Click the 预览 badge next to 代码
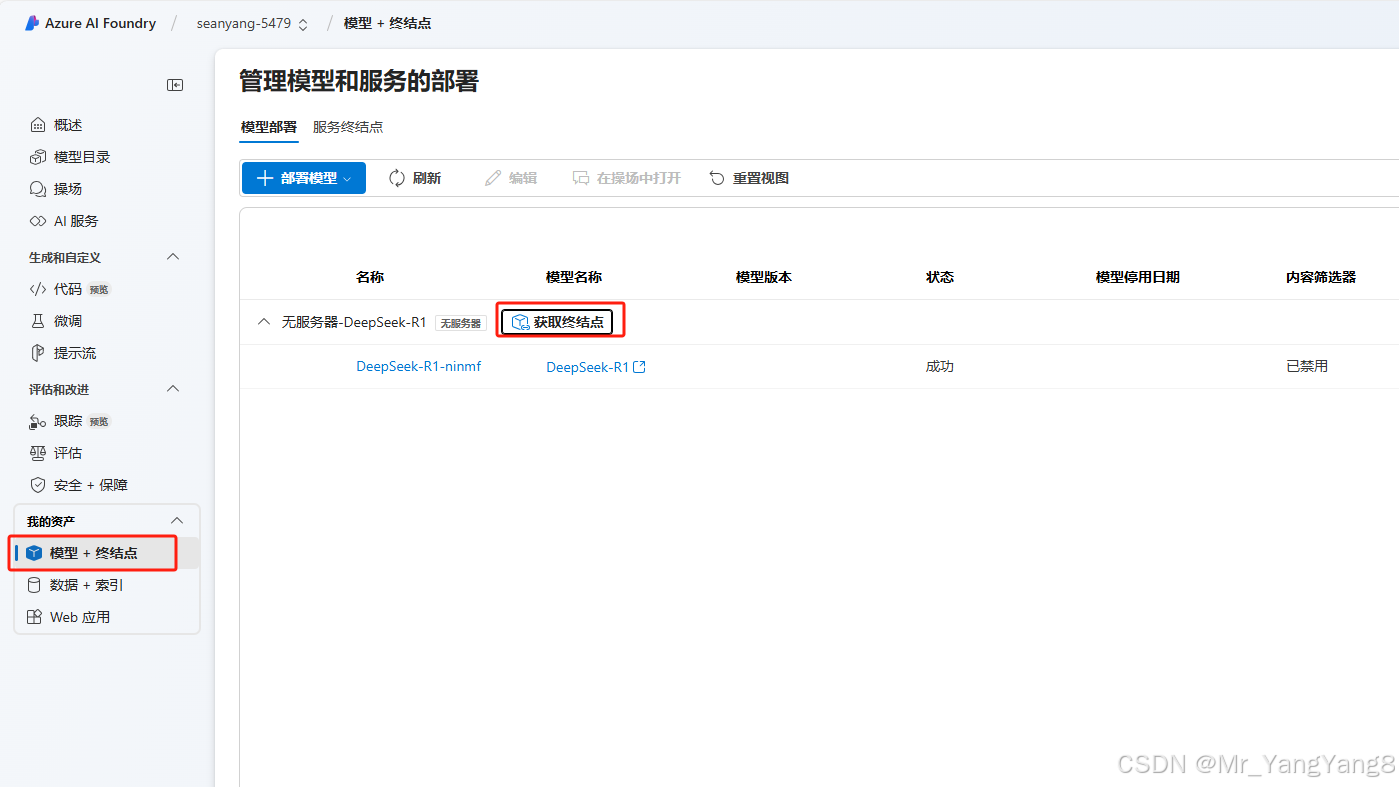Viewport: 1399px width, 787px height. pos(99,290)
